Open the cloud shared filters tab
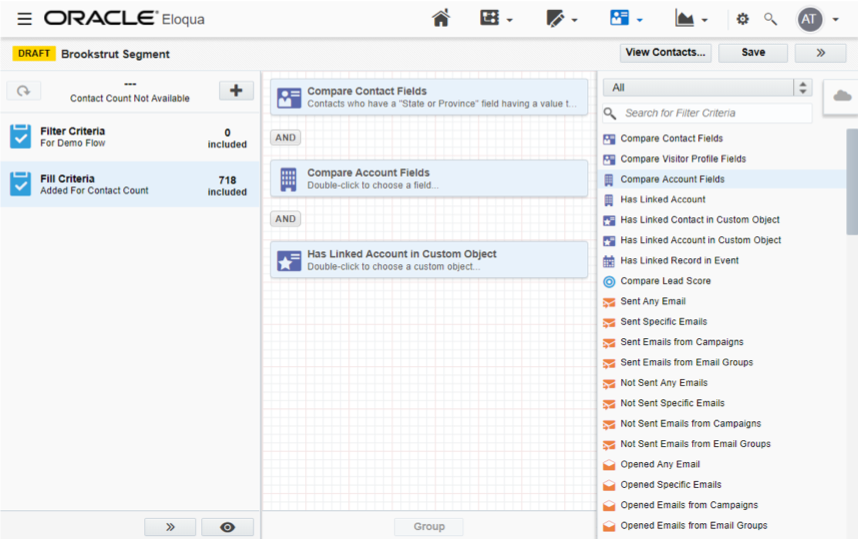The height and width of the screenshot is (539, 858). (x=842, y=96)
